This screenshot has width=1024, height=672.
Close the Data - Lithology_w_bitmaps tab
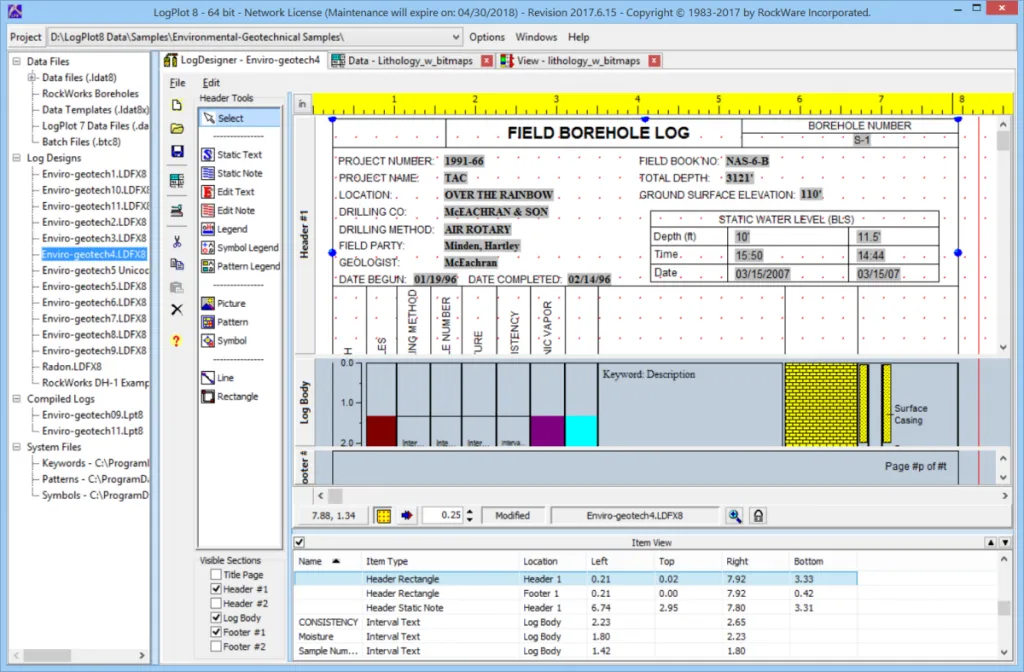(x=487, y=61)
